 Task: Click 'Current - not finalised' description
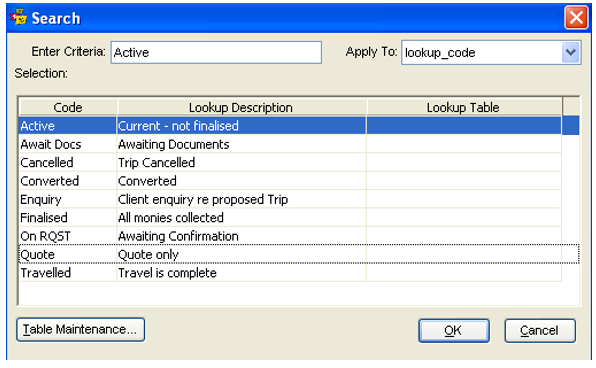241,126
